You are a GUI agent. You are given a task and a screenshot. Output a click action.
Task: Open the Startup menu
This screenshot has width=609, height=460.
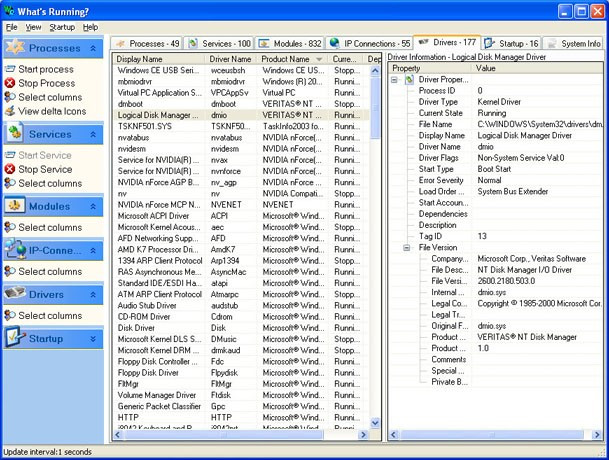(62, 27)
